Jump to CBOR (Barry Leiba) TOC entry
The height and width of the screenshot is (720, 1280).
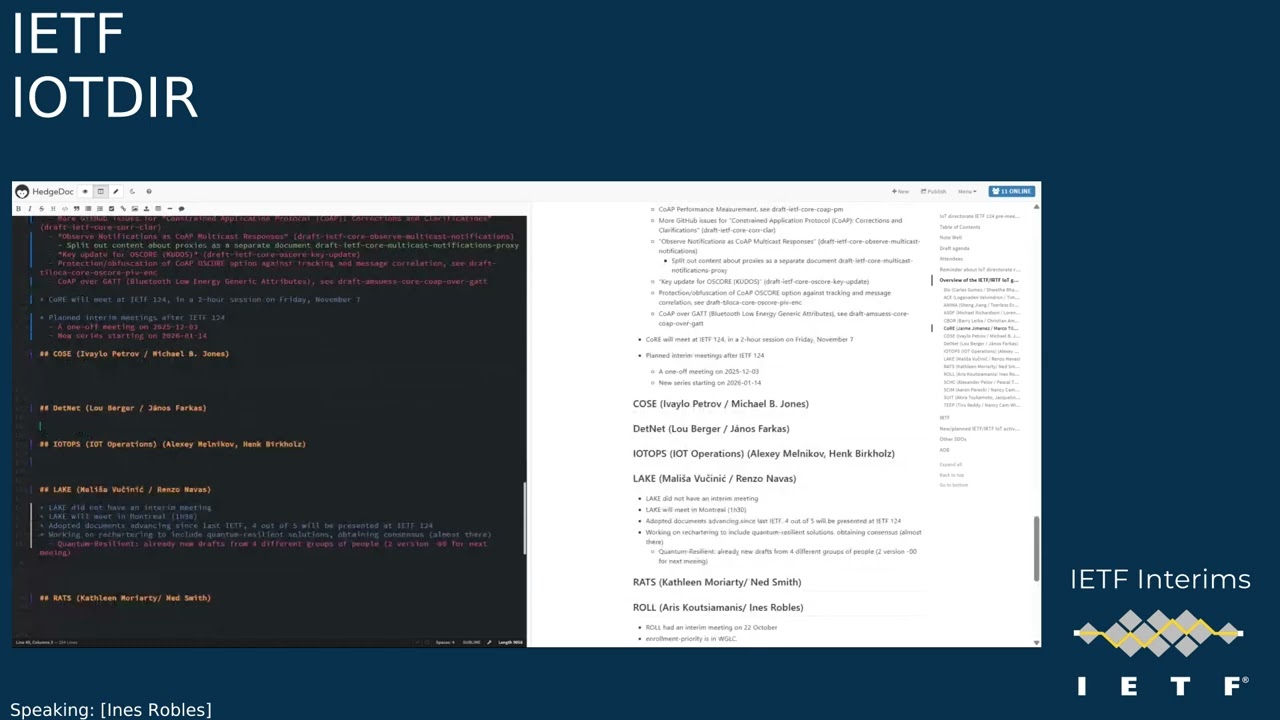[x=981, y=320]
